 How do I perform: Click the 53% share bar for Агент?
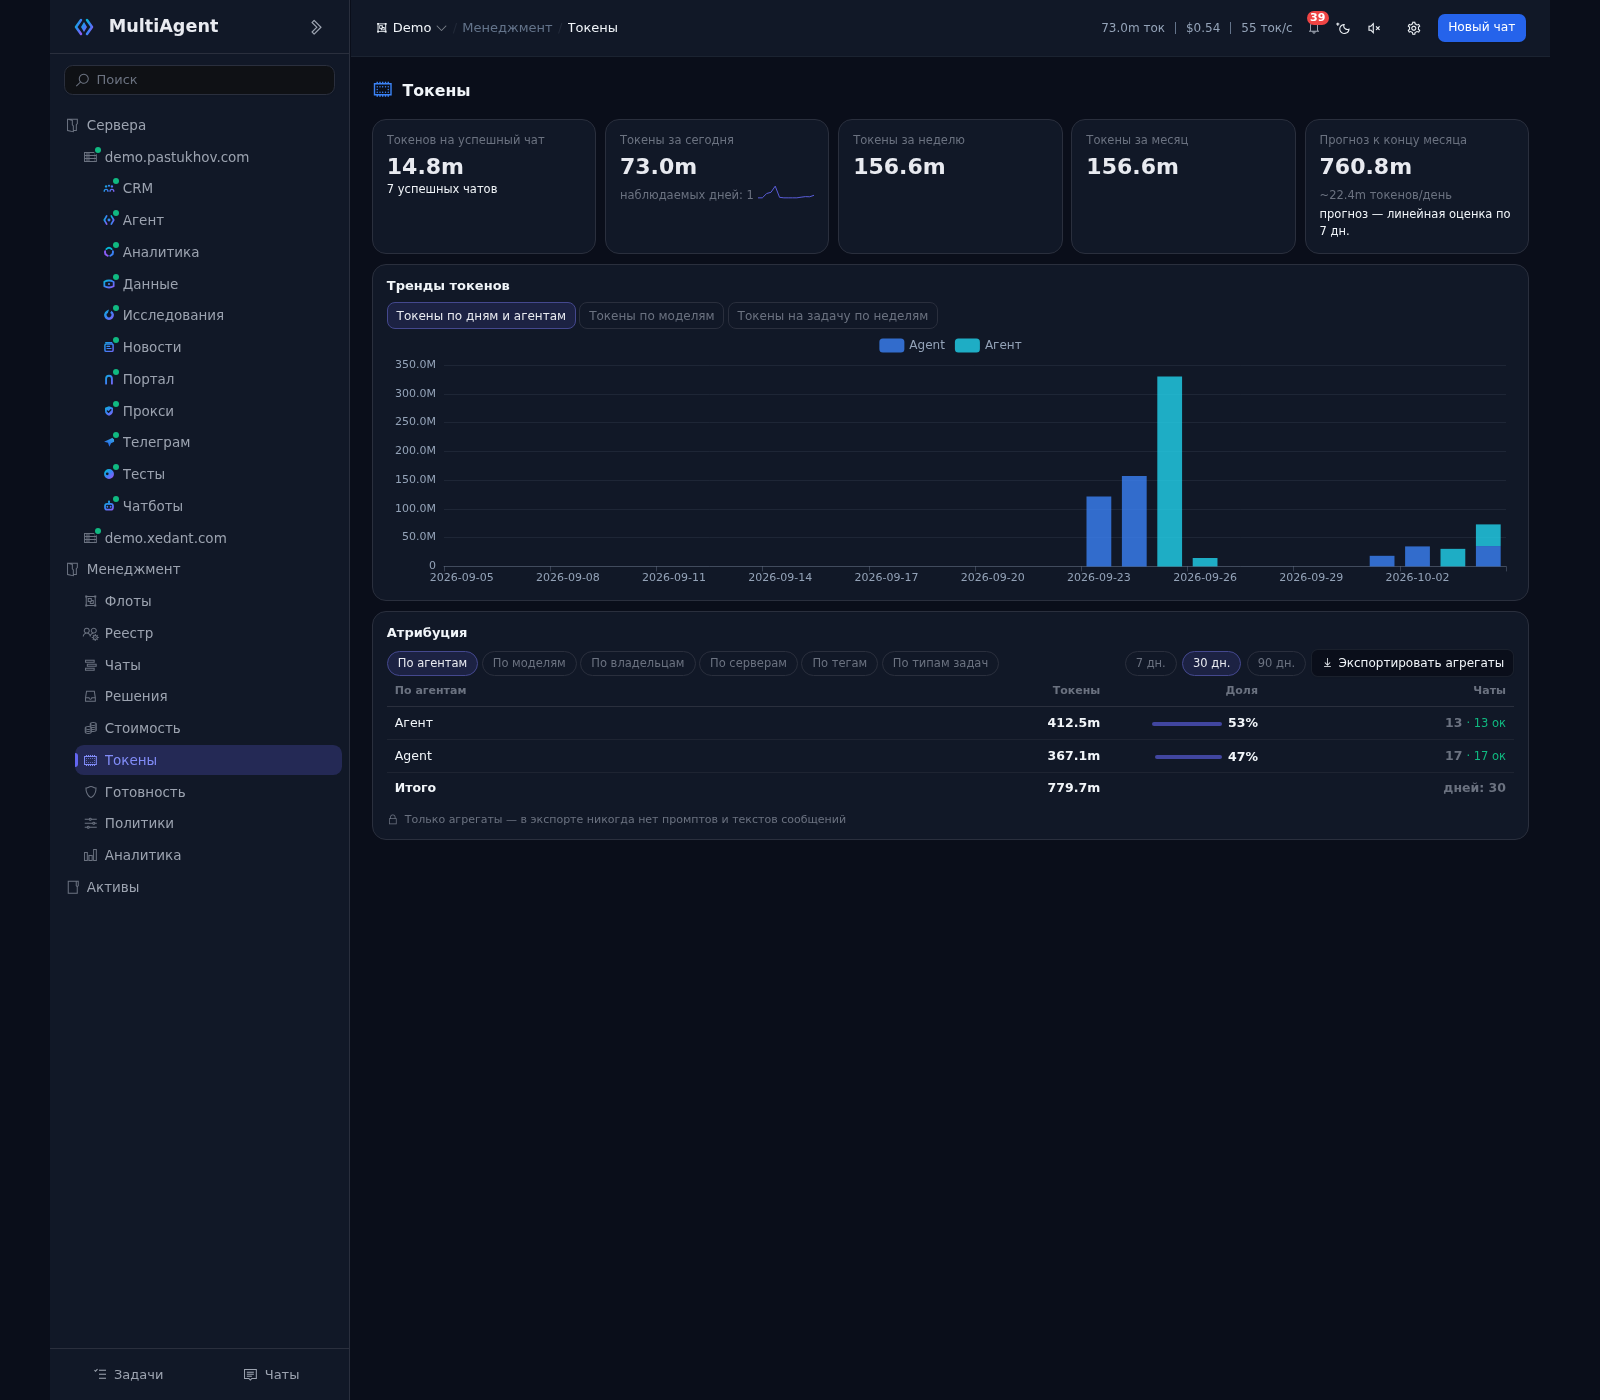pyautogui.click(x=1187, y=723)
